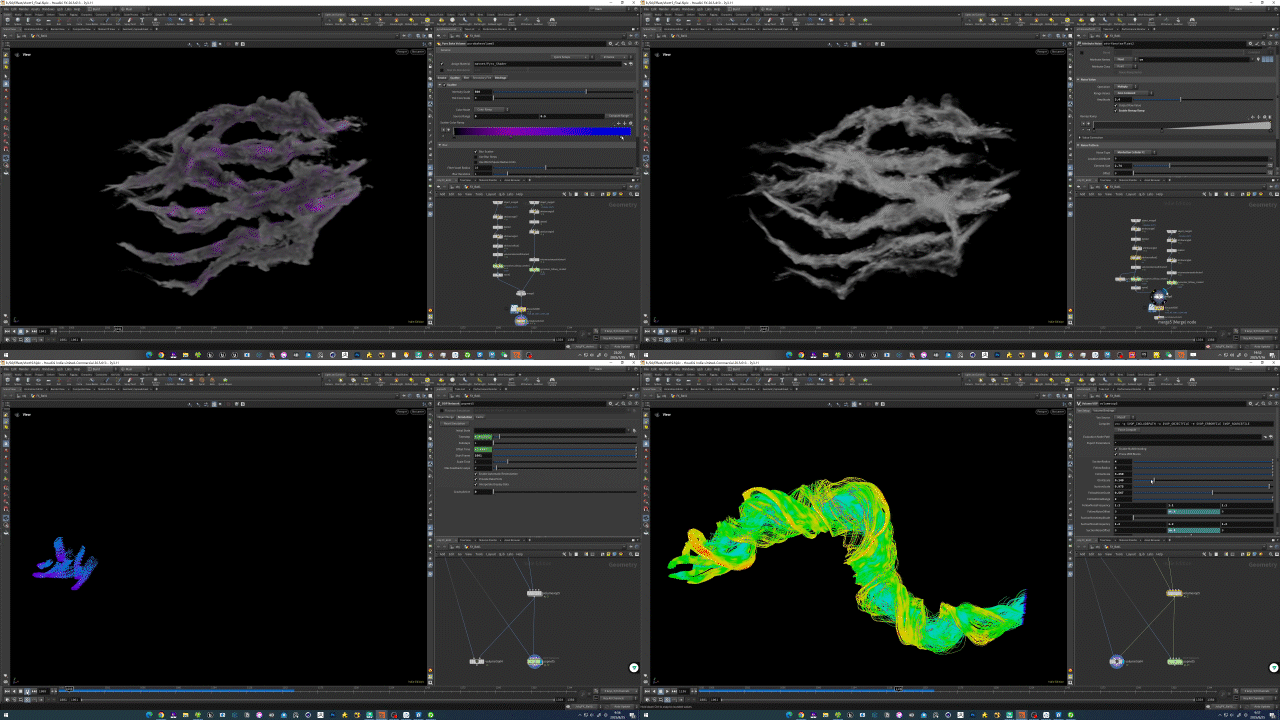Open file chooser icon beside Initial State field
This screenshot has width=1280, height=720.
pyautogui.click(x=632, y=430)
